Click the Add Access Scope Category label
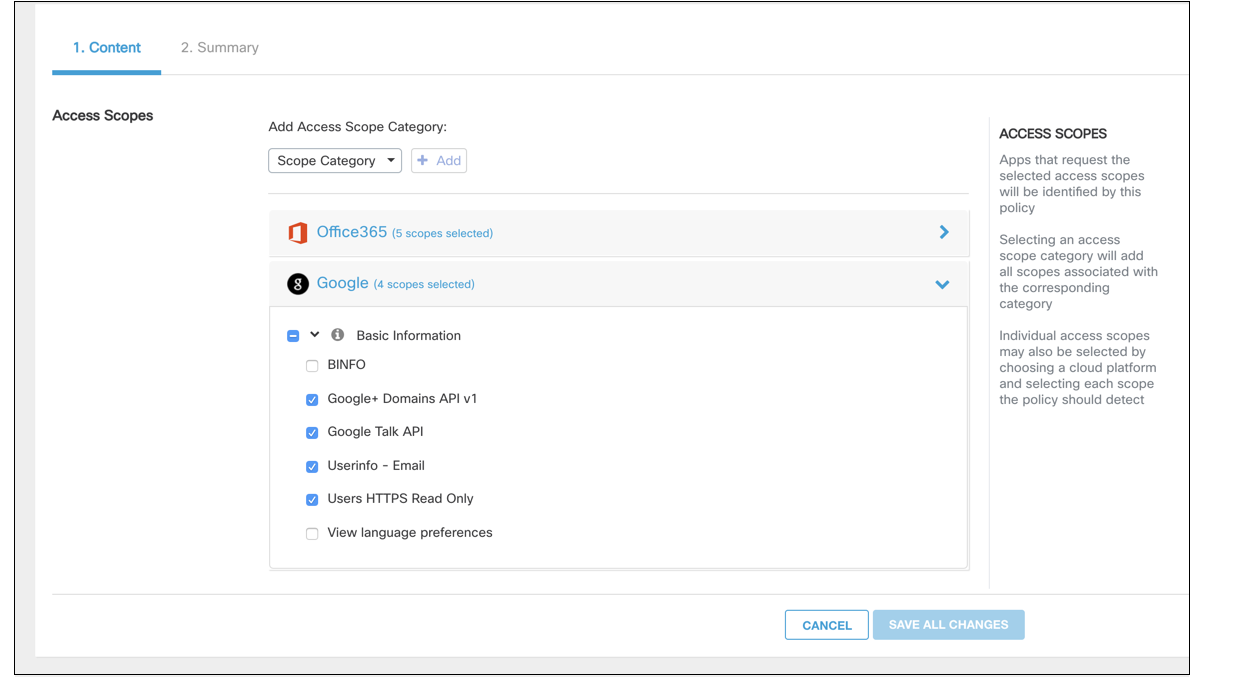This screenshot has width=1244, height=689. [358, 127]
